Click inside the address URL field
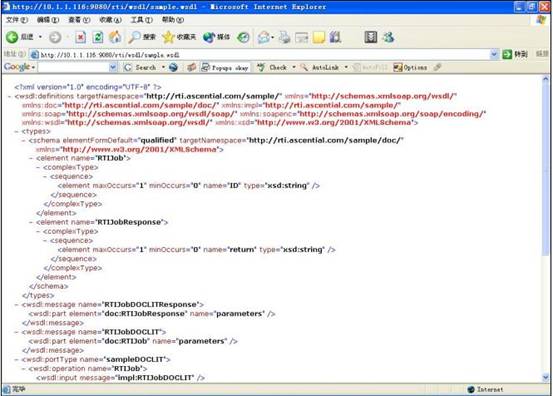The width and height of the screenshot is (553, 396). click(x=259, y=55)
